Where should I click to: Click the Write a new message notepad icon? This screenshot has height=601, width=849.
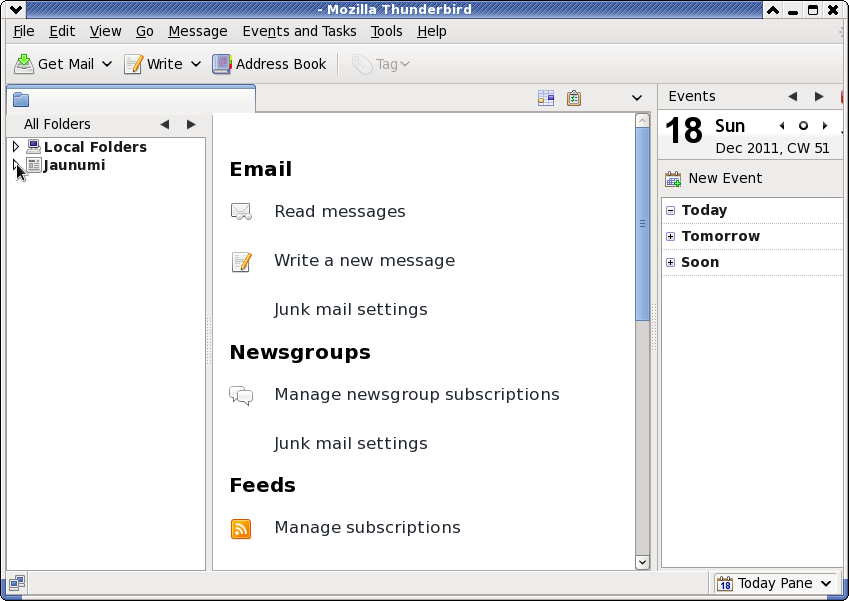coord(241,262)
